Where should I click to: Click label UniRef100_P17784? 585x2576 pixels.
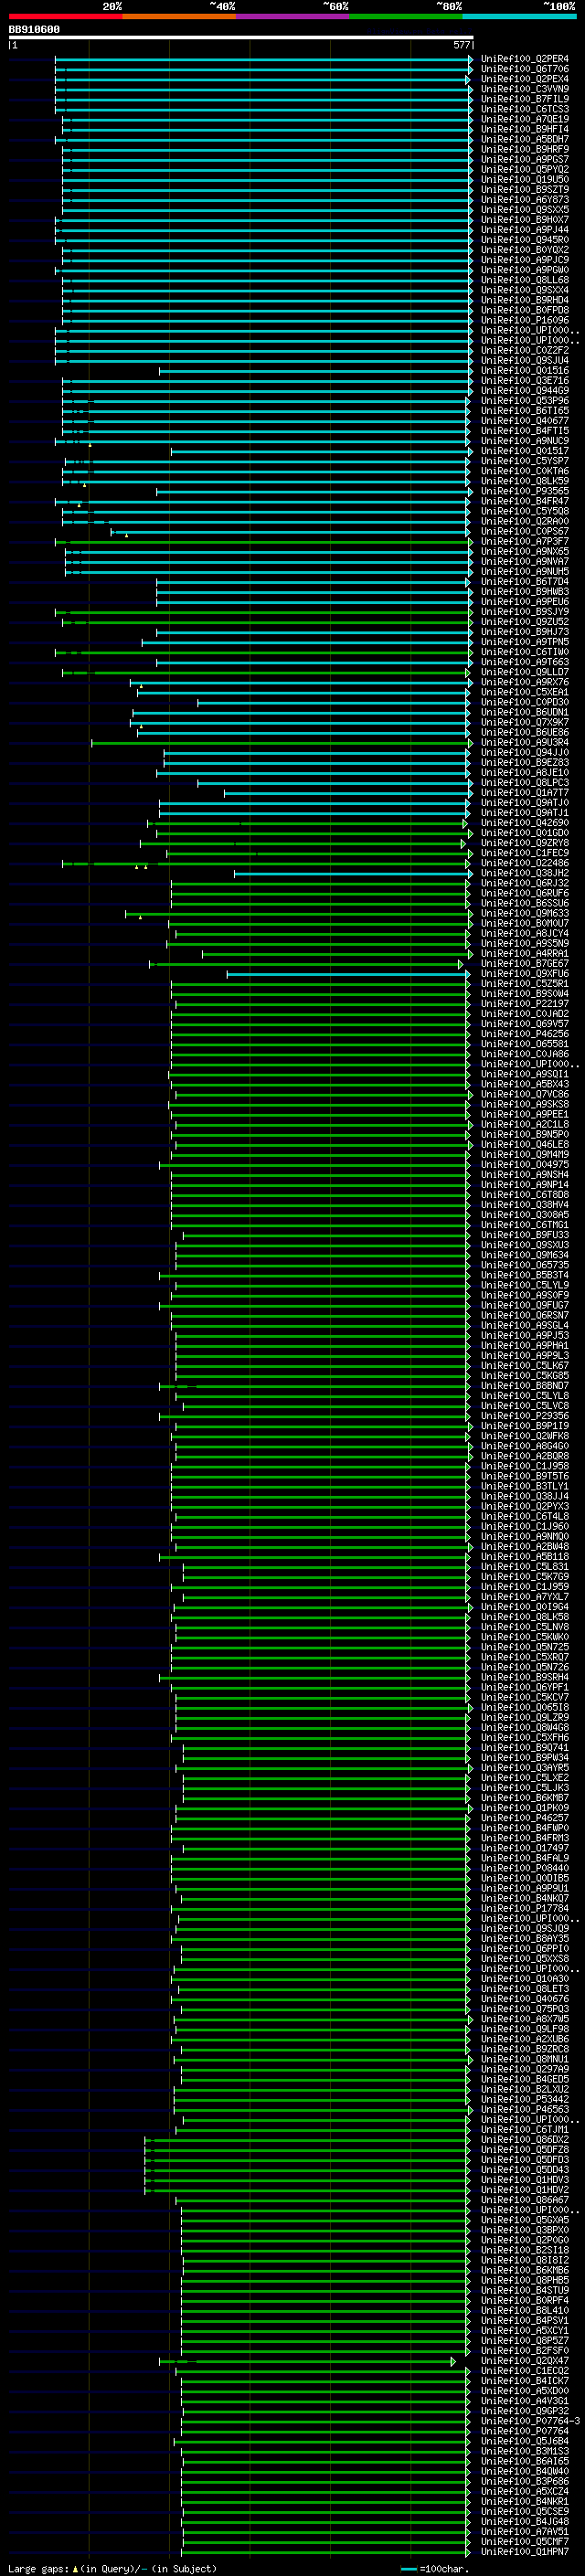pyautogui.click(x=524, y=1909)
